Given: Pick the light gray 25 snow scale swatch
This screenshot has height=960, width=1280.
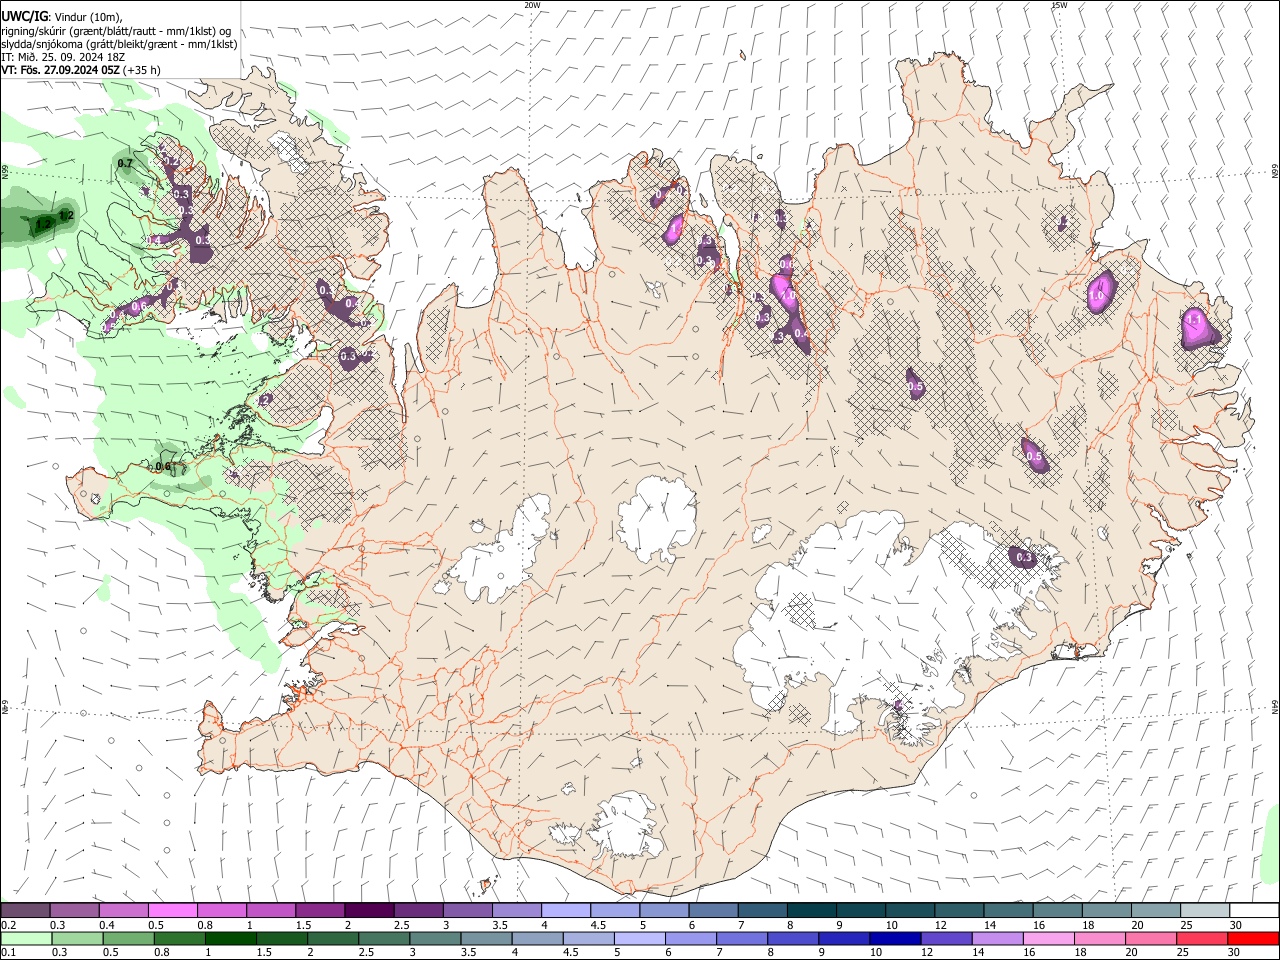Looking at the screenshot, I should click(x=1204, y=910).
